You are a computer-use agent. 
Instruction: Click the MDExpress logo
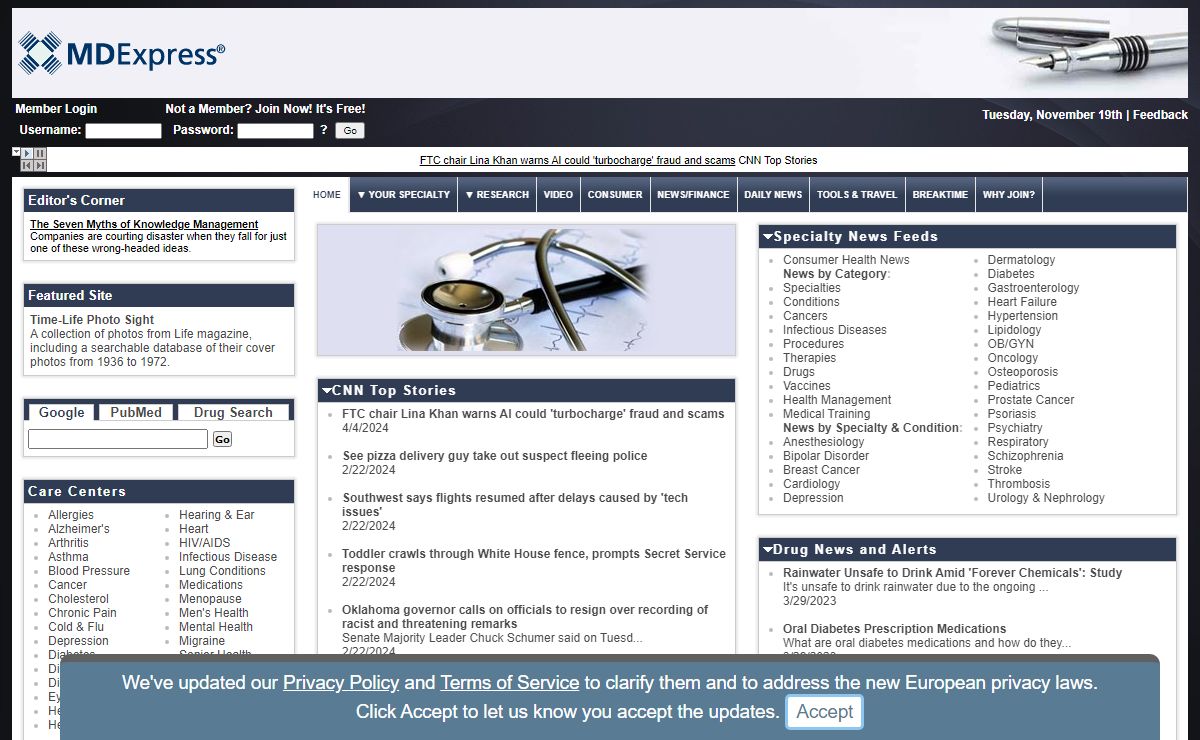pyautogui.click(x=121, y=53)
